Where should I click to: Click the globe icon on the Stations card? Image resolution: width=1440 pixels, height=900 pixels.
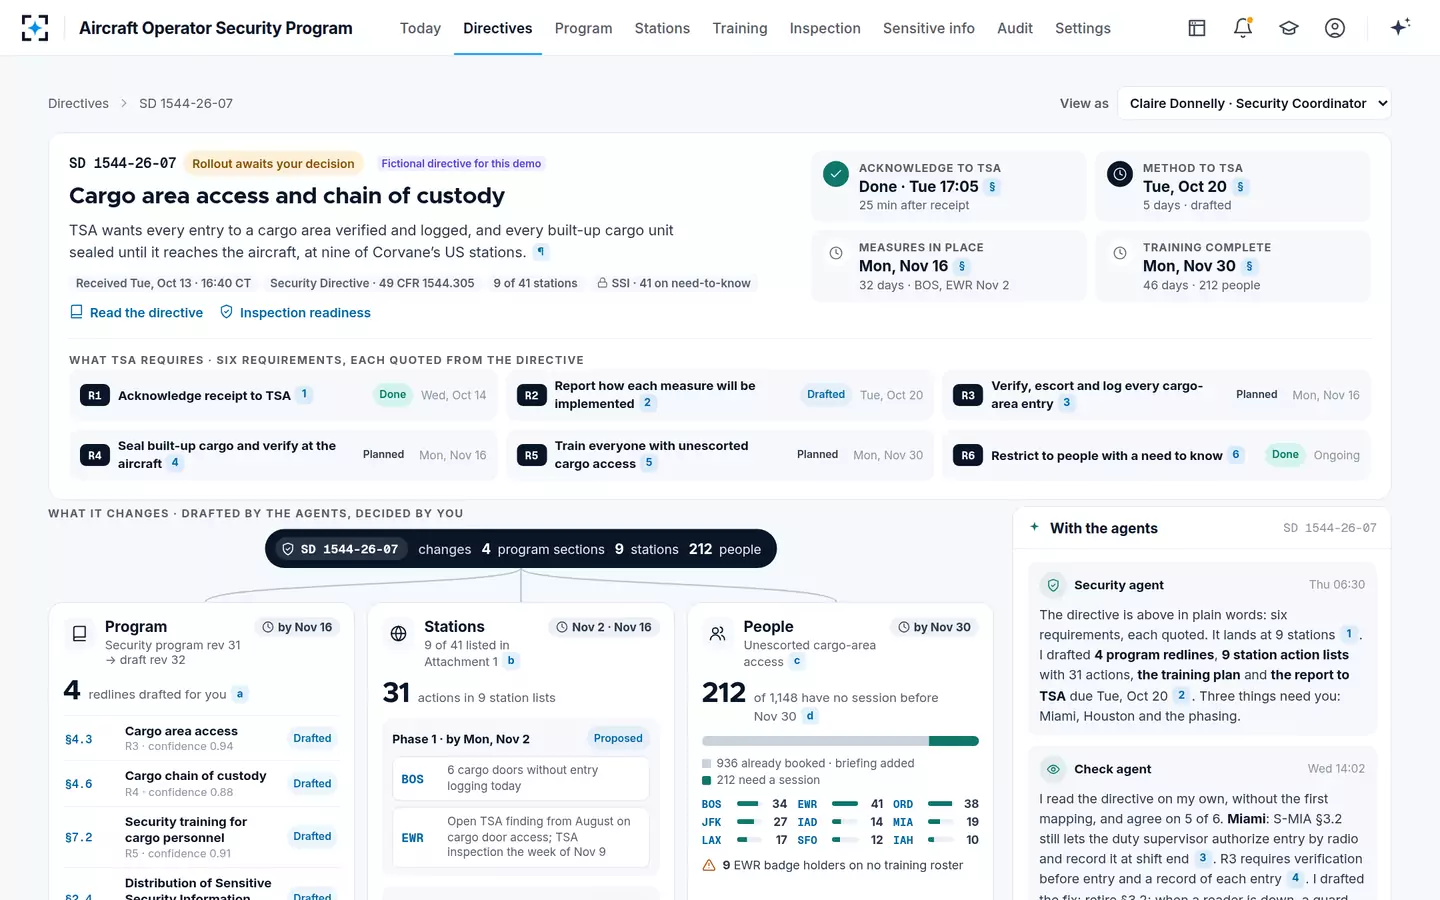398,633
